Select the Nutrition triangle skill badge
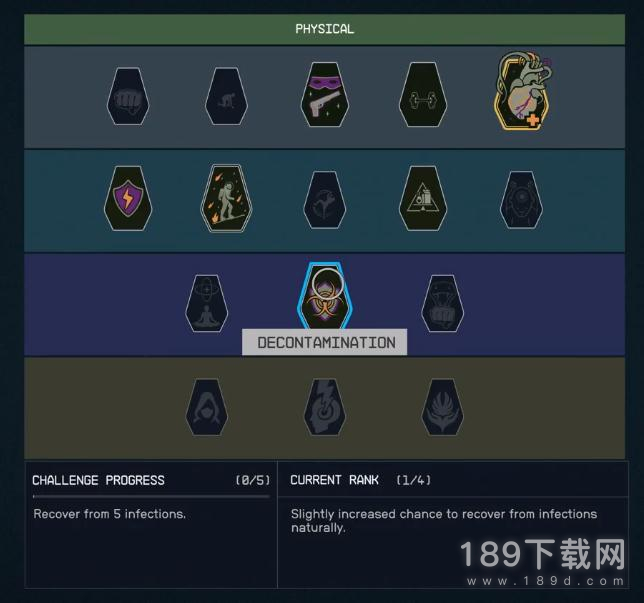644x603 pixels. [423, 198]
